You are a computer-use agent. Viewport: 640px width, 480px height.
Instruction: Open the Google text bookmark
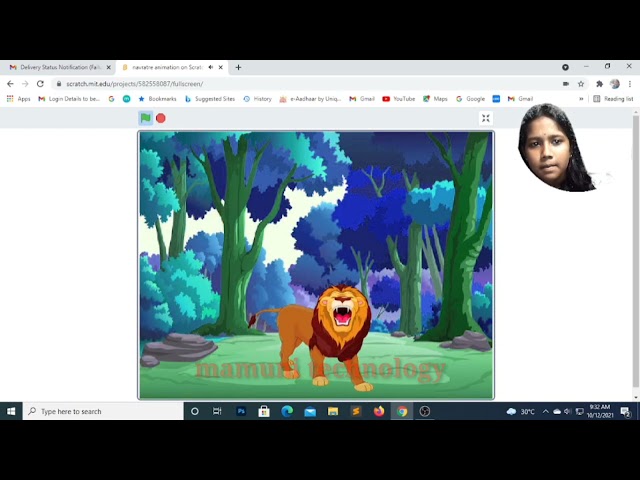pos(470,99)
